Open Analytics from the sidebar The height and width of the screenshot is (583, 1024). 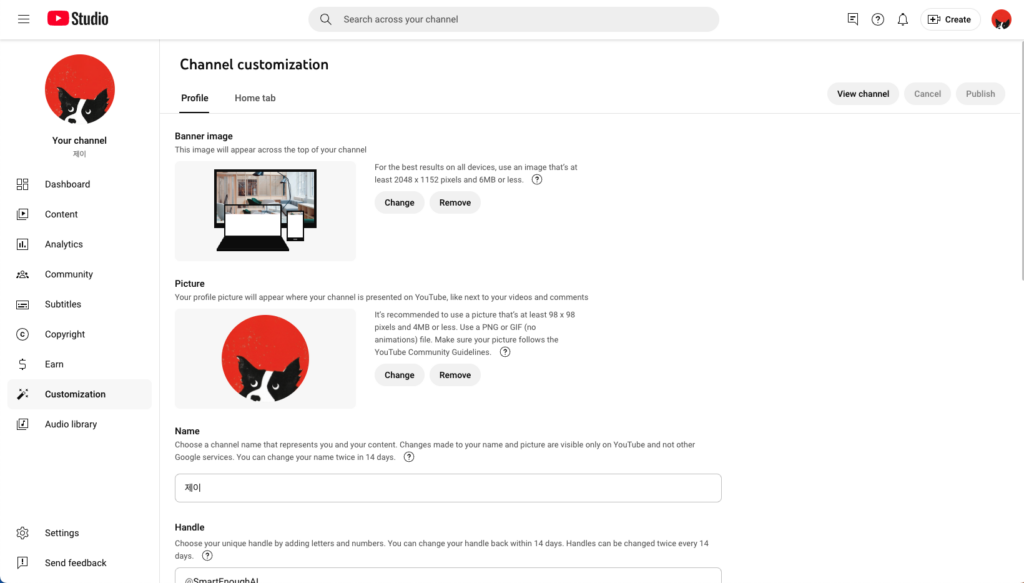click(80, 244)
